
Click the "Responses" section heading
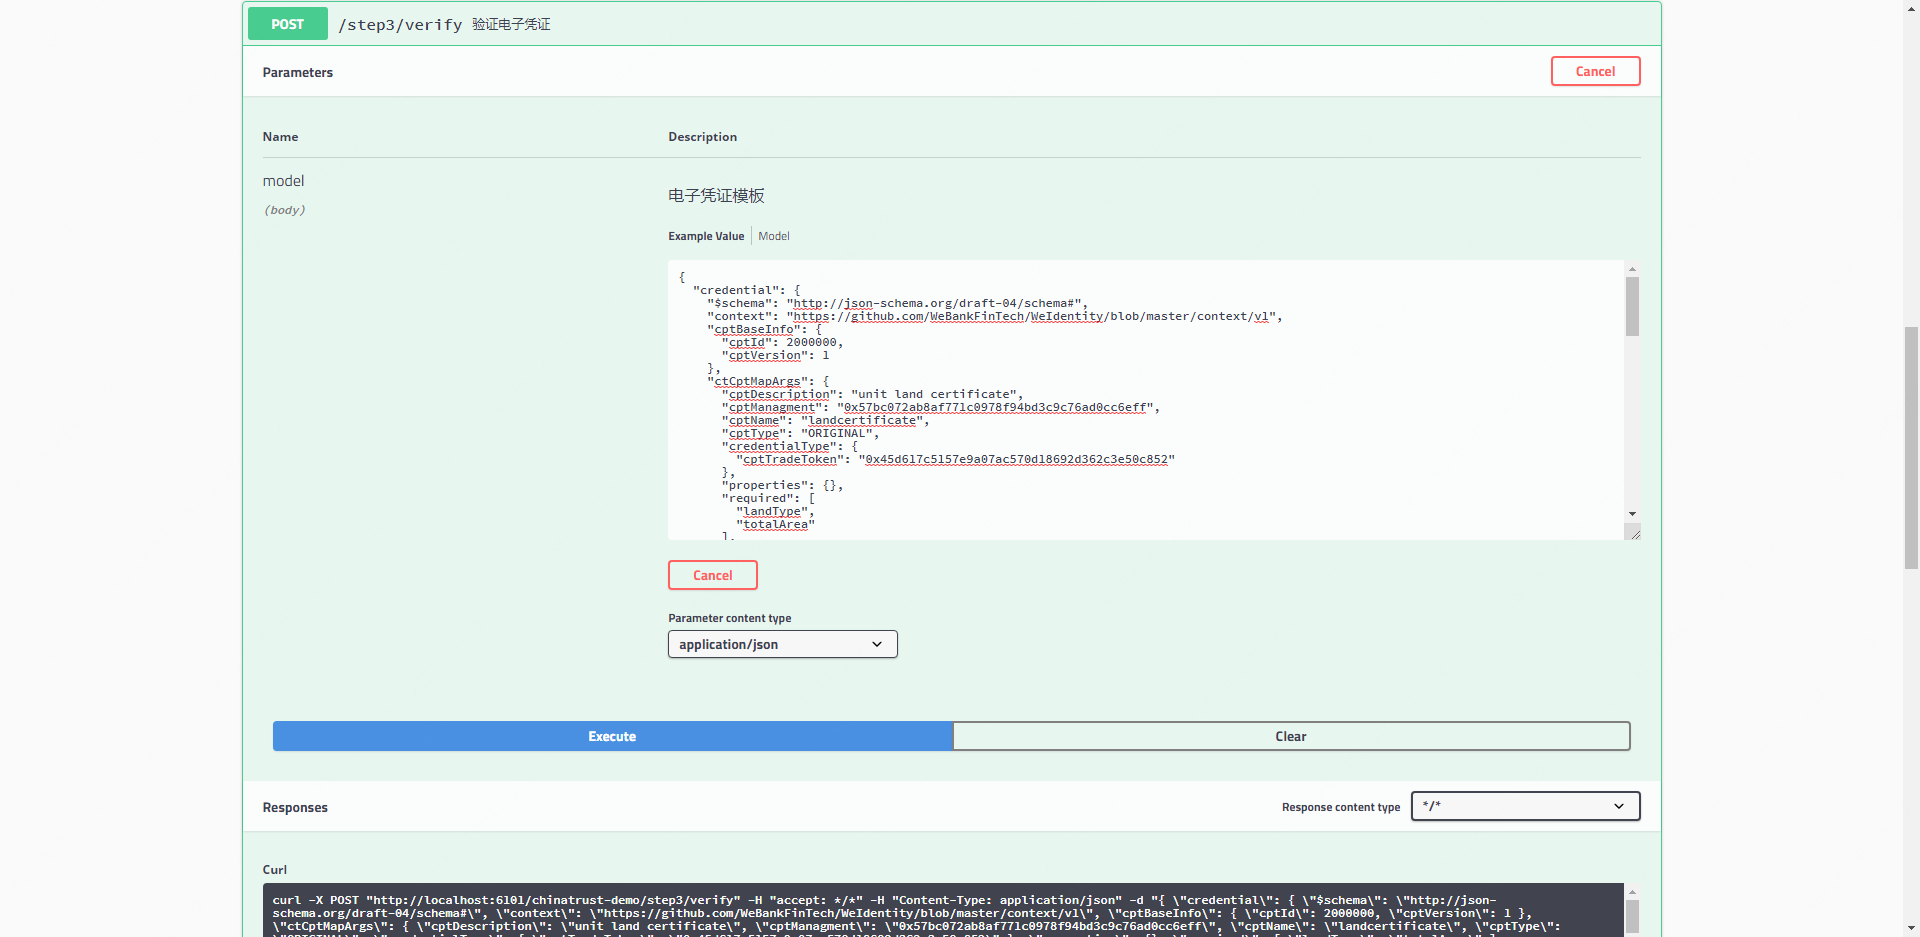click(x=295, y=808)
